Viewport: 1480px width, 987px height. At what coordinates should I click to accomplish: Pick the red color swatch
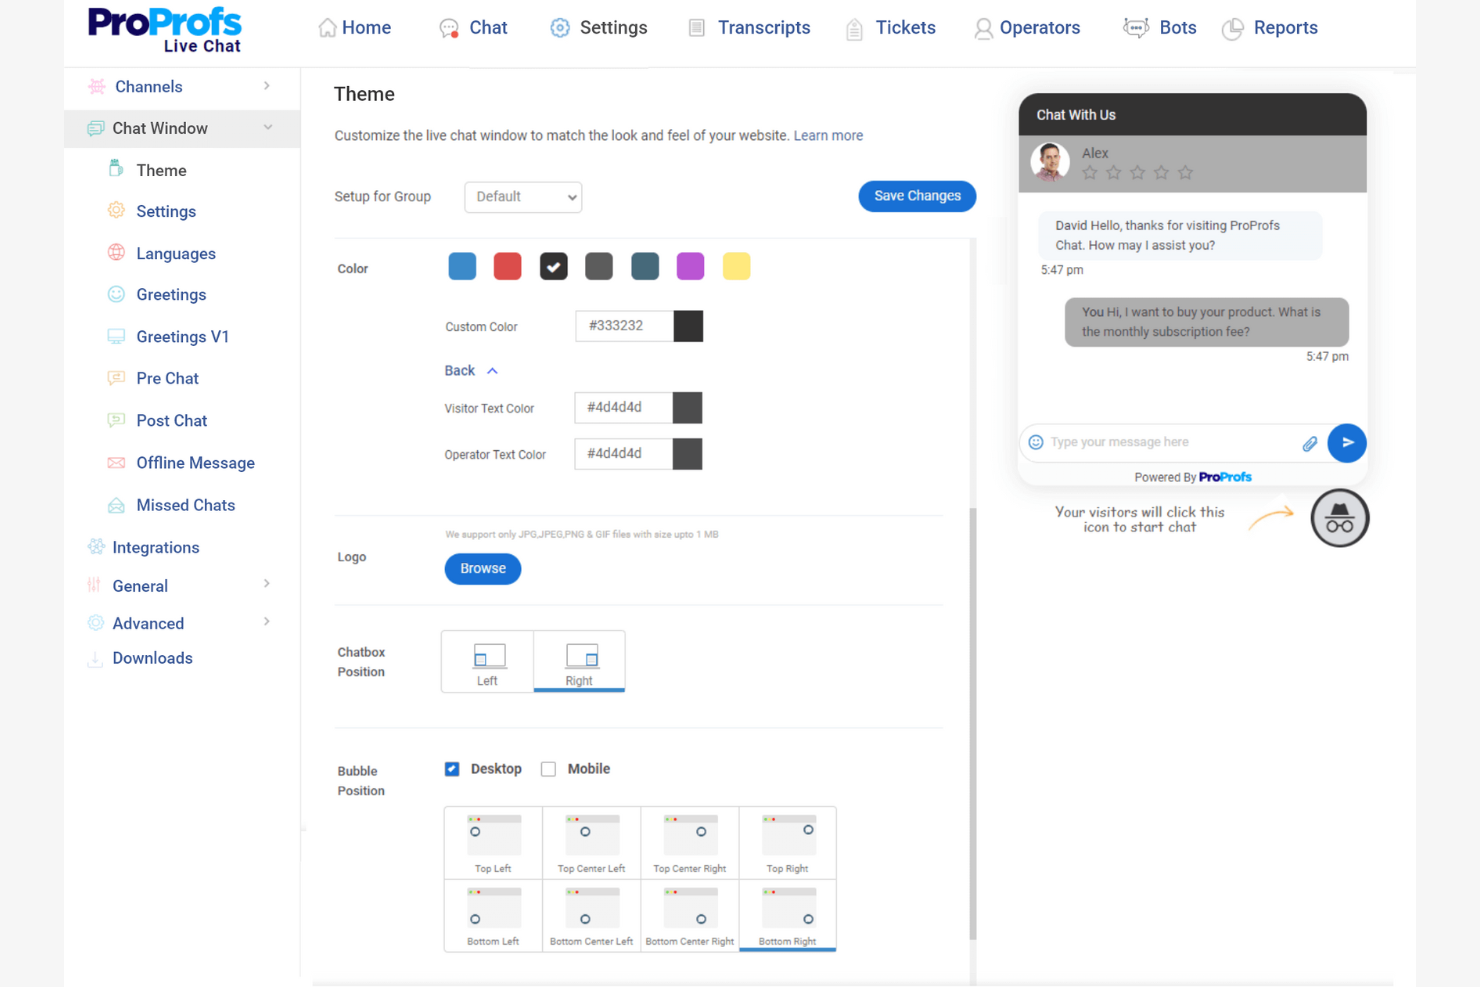tap(508, 266)
